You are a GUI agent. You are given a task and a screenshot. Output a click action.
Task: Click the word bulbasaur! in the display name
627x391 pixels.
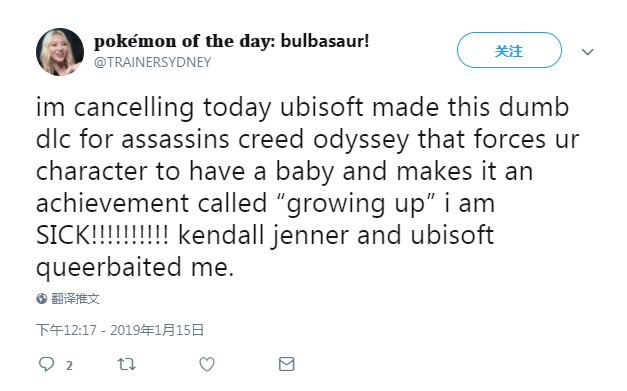[x=325, y=41]
